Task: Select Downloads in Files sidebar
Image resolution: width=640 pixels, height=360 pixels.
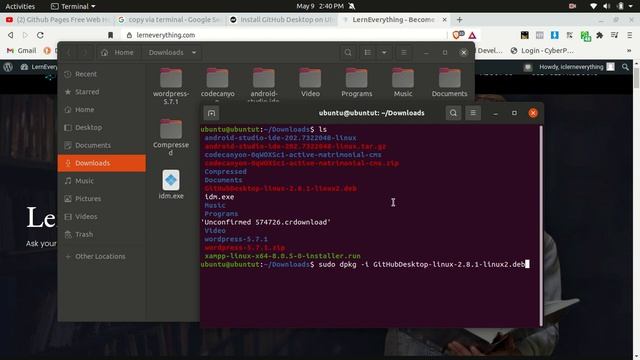Action: coord(102,163)
